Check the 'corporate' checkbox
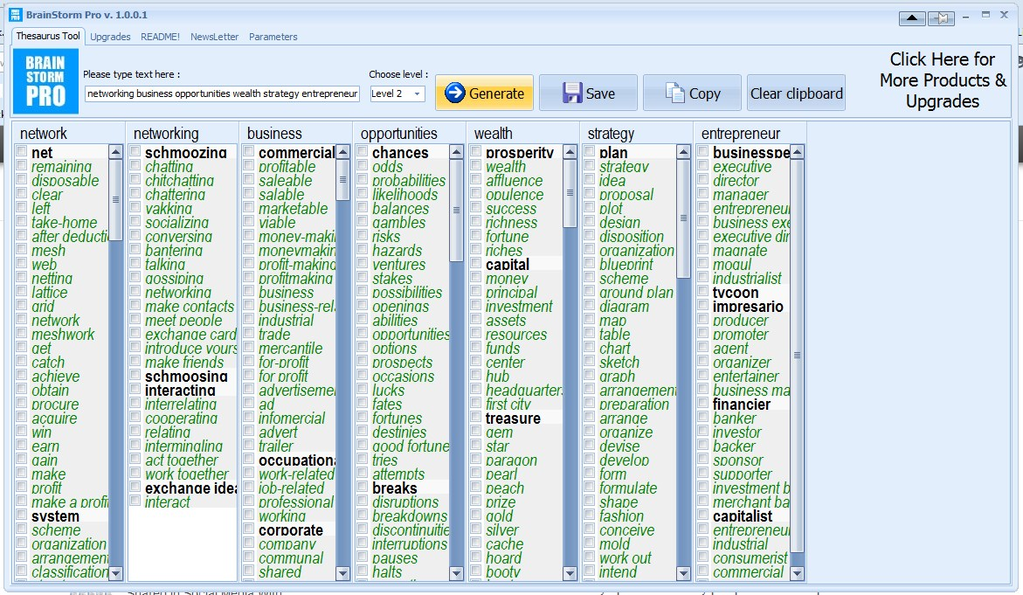The height and width of the screenshot is (595, 1023). (249, 529)
